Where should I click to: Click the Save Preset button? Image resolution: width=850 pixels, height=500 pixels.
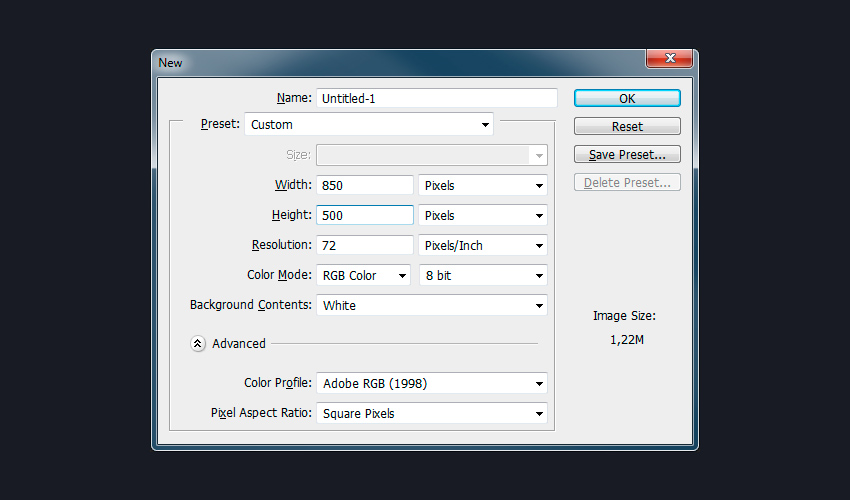point(627,155)
